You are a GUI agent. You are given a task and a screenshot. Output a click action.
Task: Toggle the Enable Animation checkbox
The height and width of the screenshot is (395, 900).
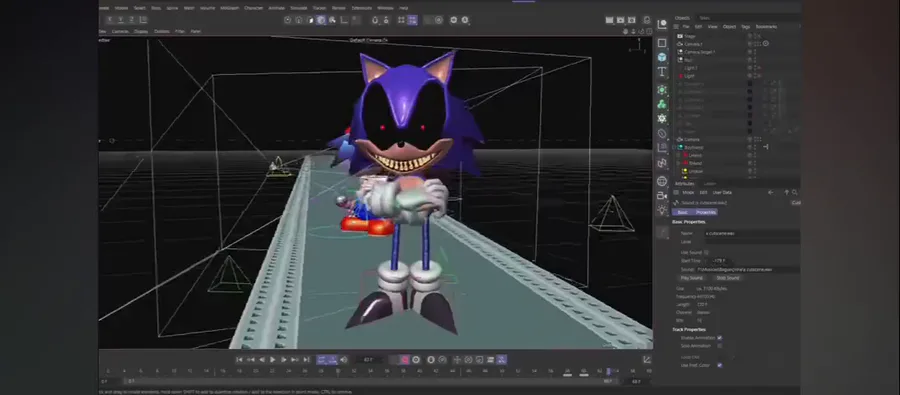720,338
